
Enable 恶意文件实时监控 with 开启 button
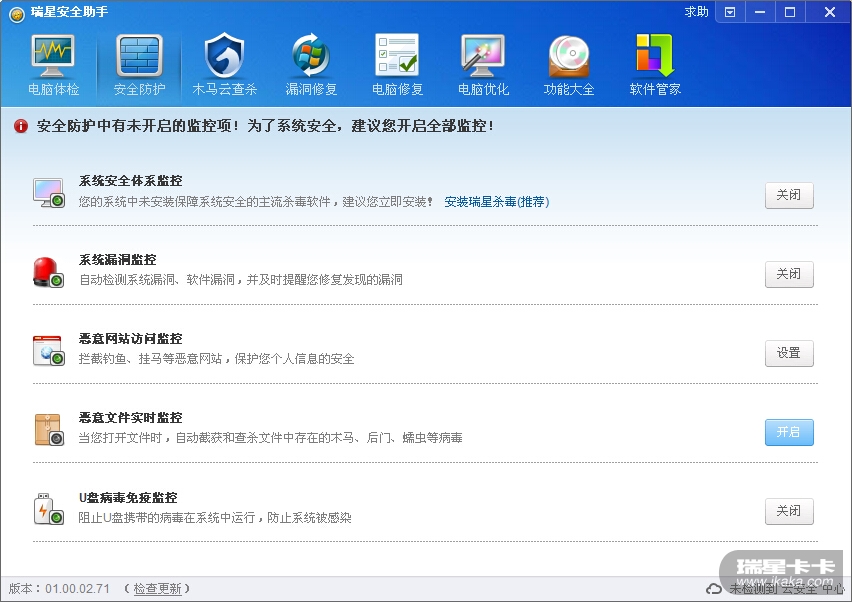(789, 432)
